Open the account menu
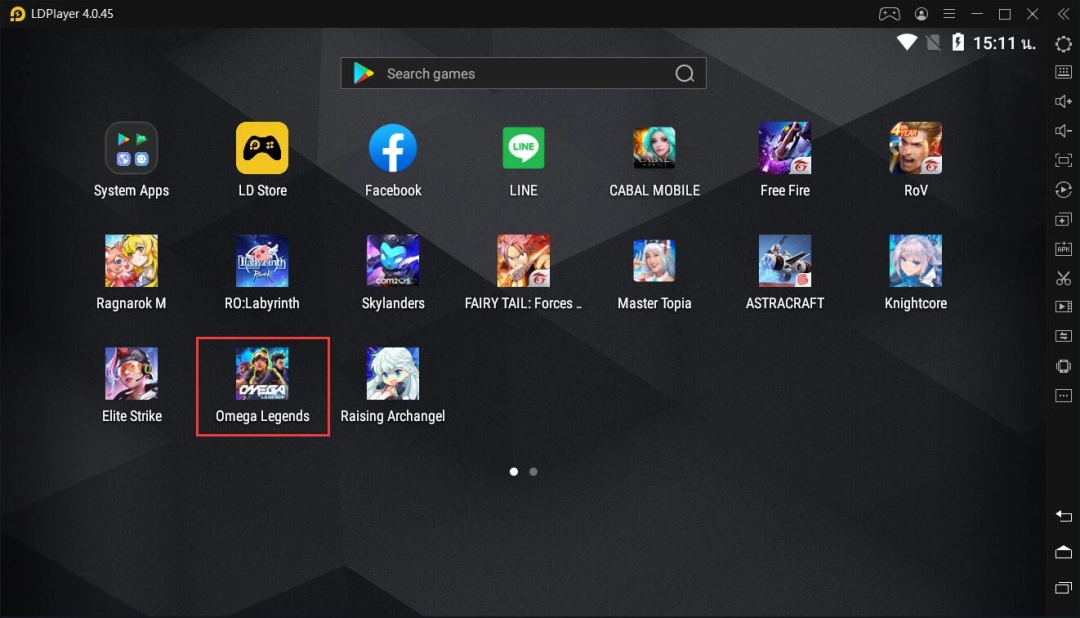Screen dimensions: 1080x618 (x=921, y=14)
